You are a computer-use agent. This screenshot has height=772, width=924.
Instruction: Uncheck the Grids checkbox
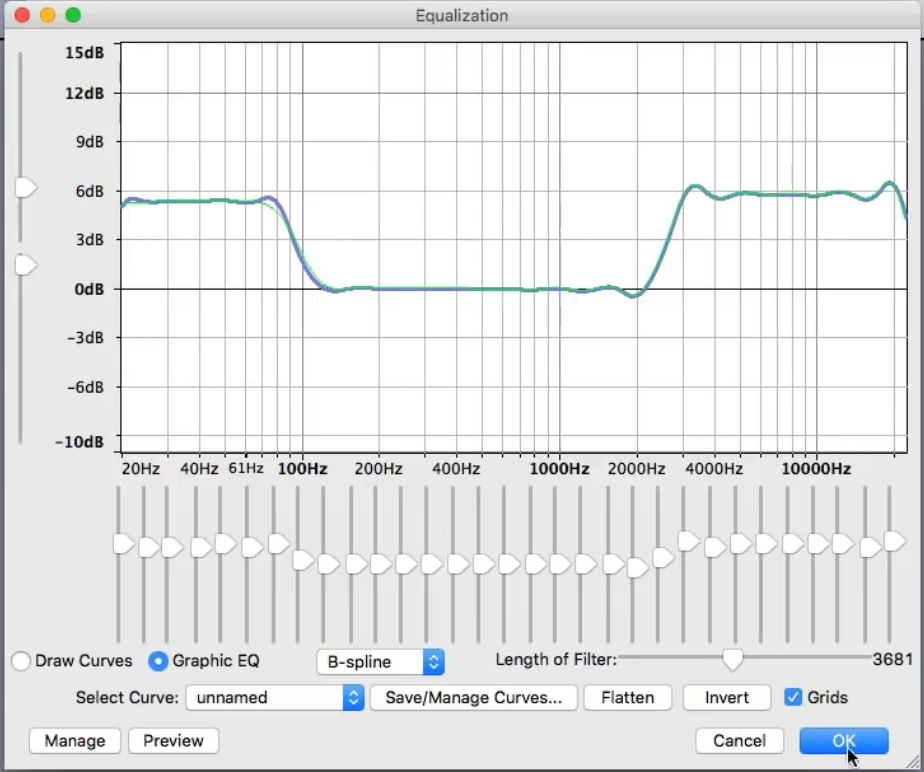click(x=793, y=697)
